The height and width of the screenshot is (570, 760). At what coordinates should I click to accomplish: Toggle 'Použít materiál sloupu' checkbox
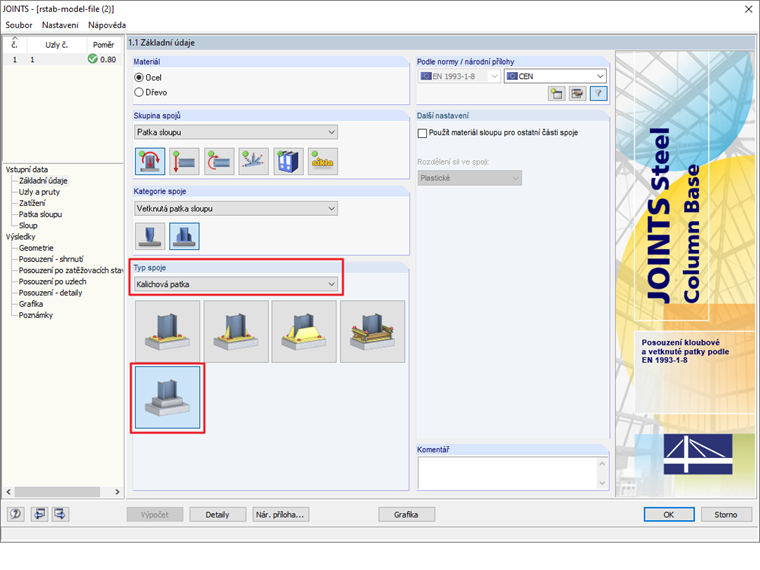(422, 133)
